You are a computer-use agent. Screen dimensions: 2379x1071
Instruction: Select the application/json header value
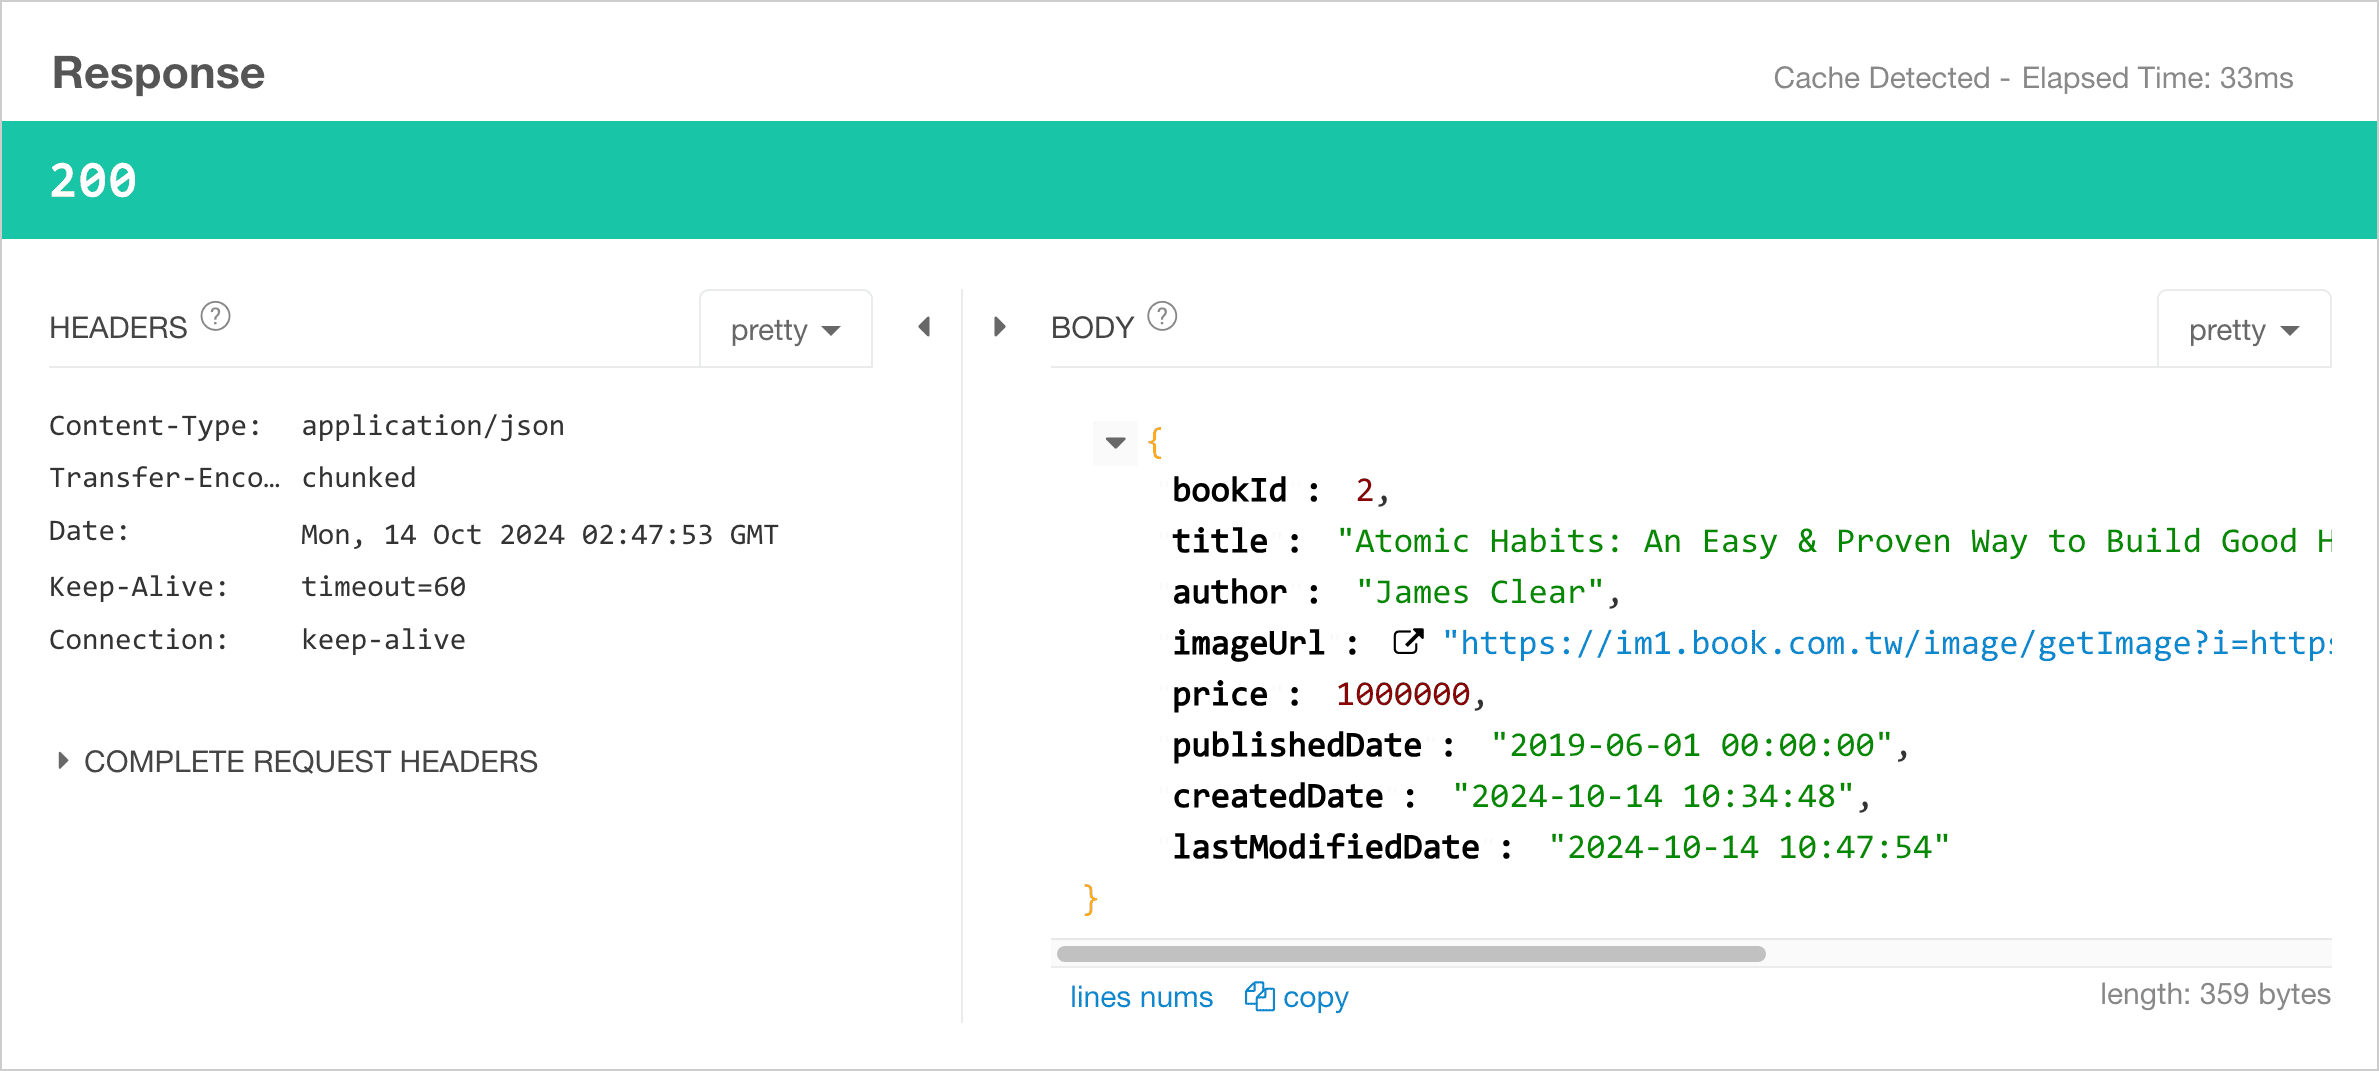click(433, 426)
